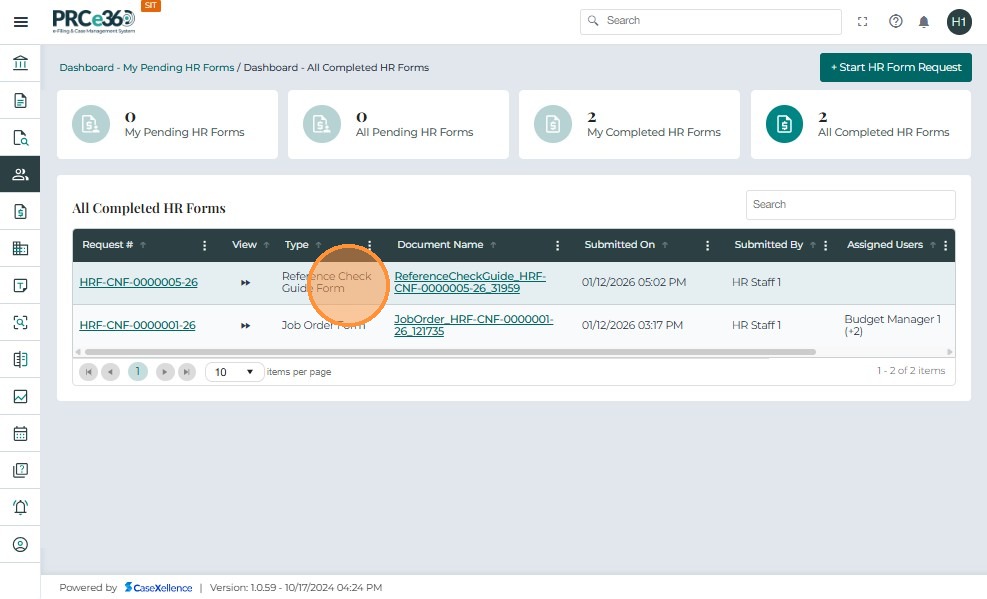Click Start HR Form Request button

point(895,67)
